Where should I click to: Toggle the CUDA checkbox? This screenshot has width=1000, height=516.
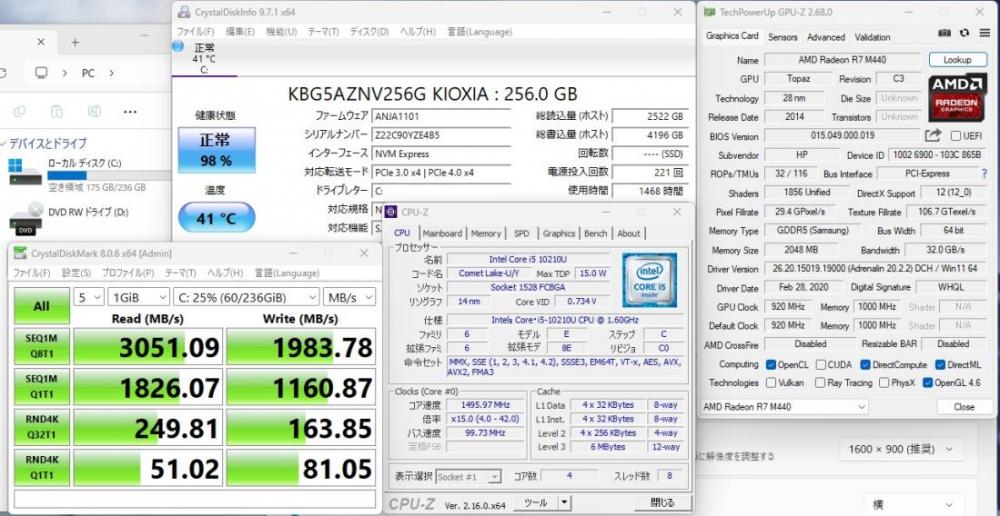821,365
